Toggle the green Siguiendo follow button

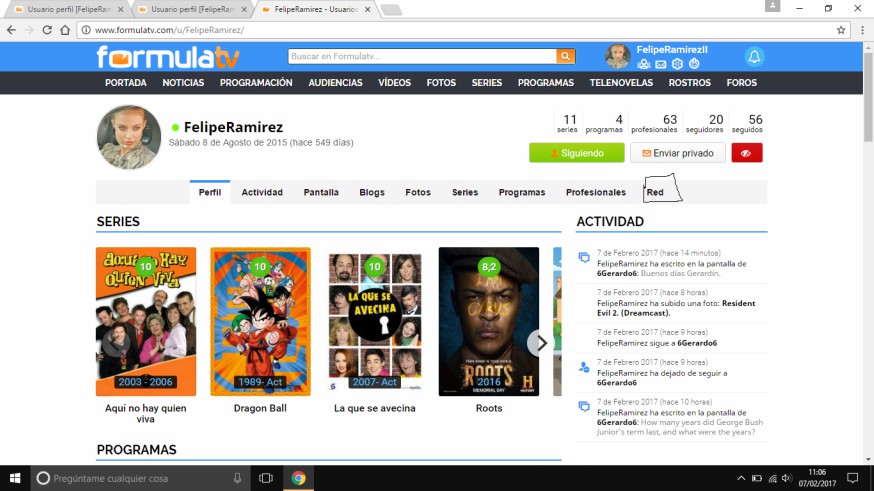576,153
